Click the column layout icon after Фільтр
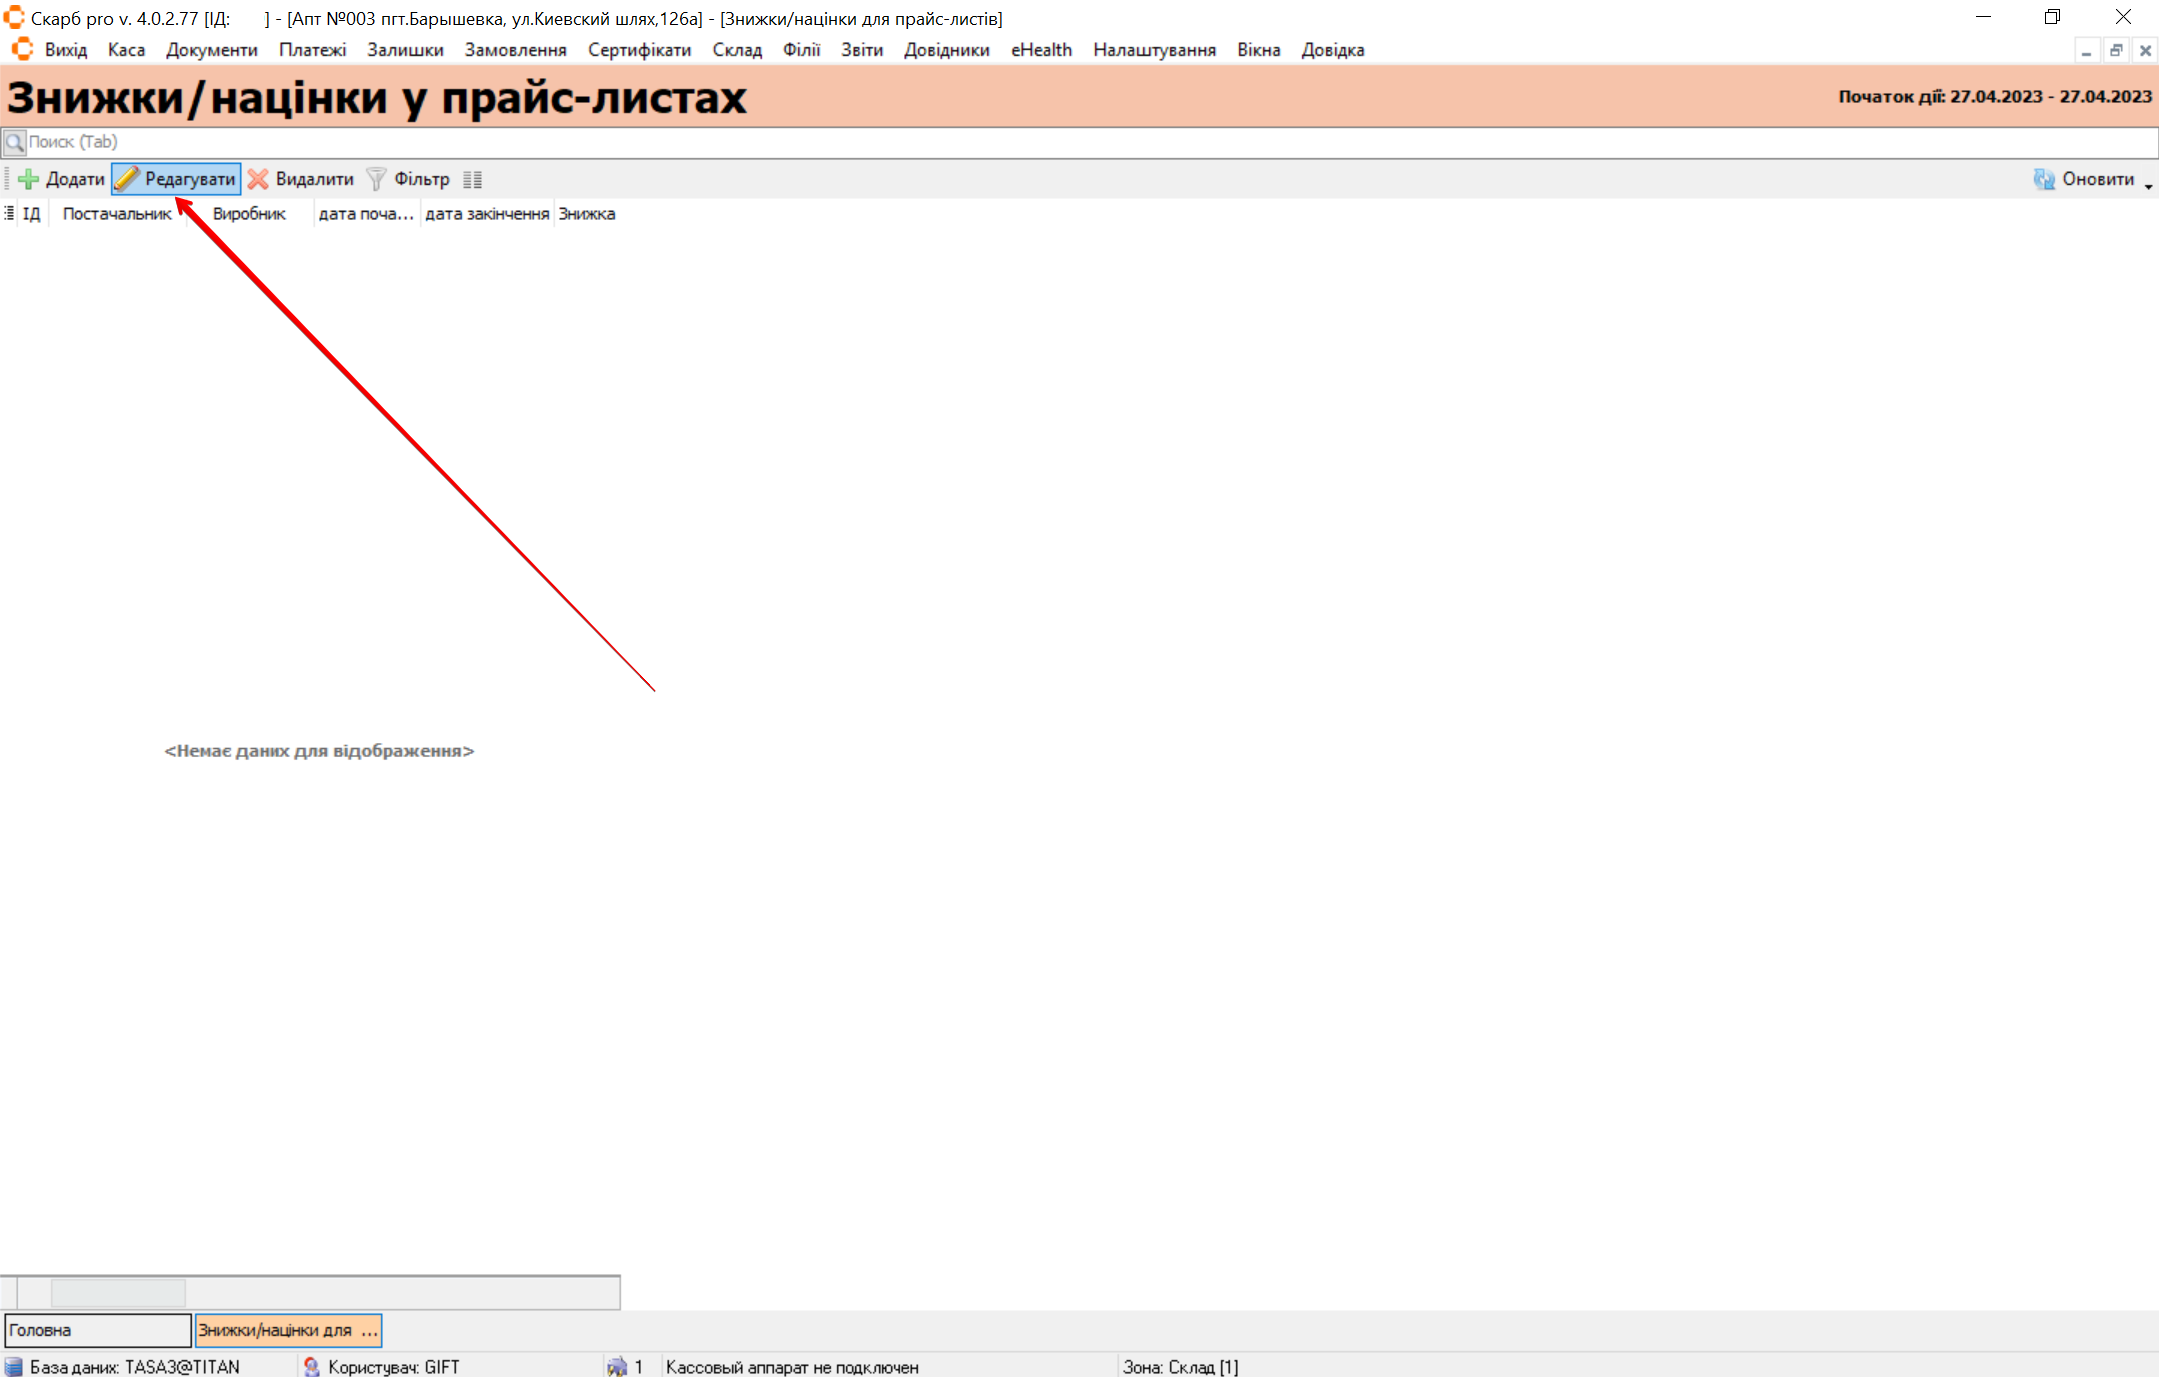The image size is (2159, 1377). (473, 180)
